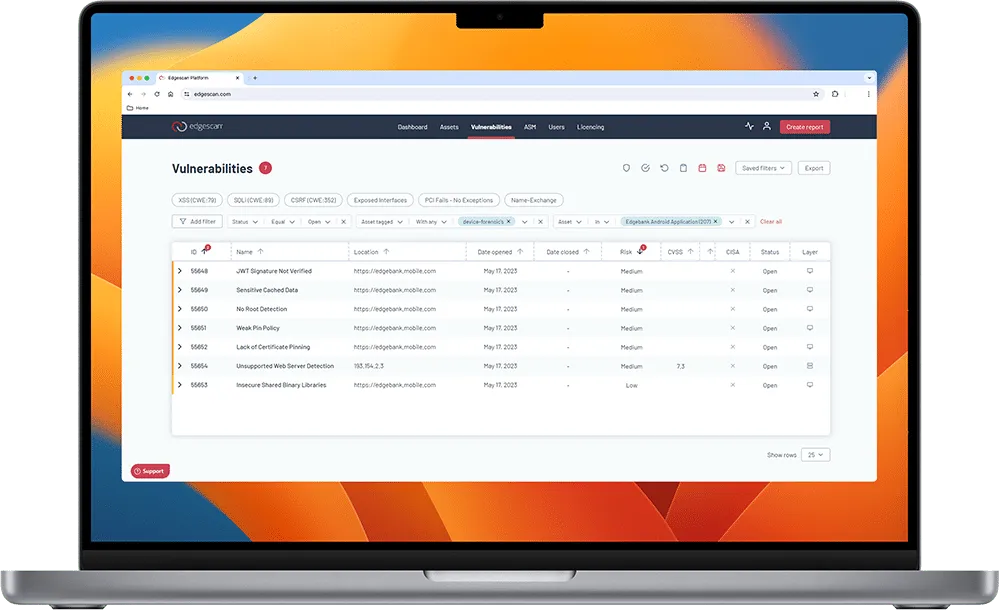Click the undo/refresh arrow toolbar icon
Image resolution: width=1000 pixels, height=610 pixels.
point(665,168)
